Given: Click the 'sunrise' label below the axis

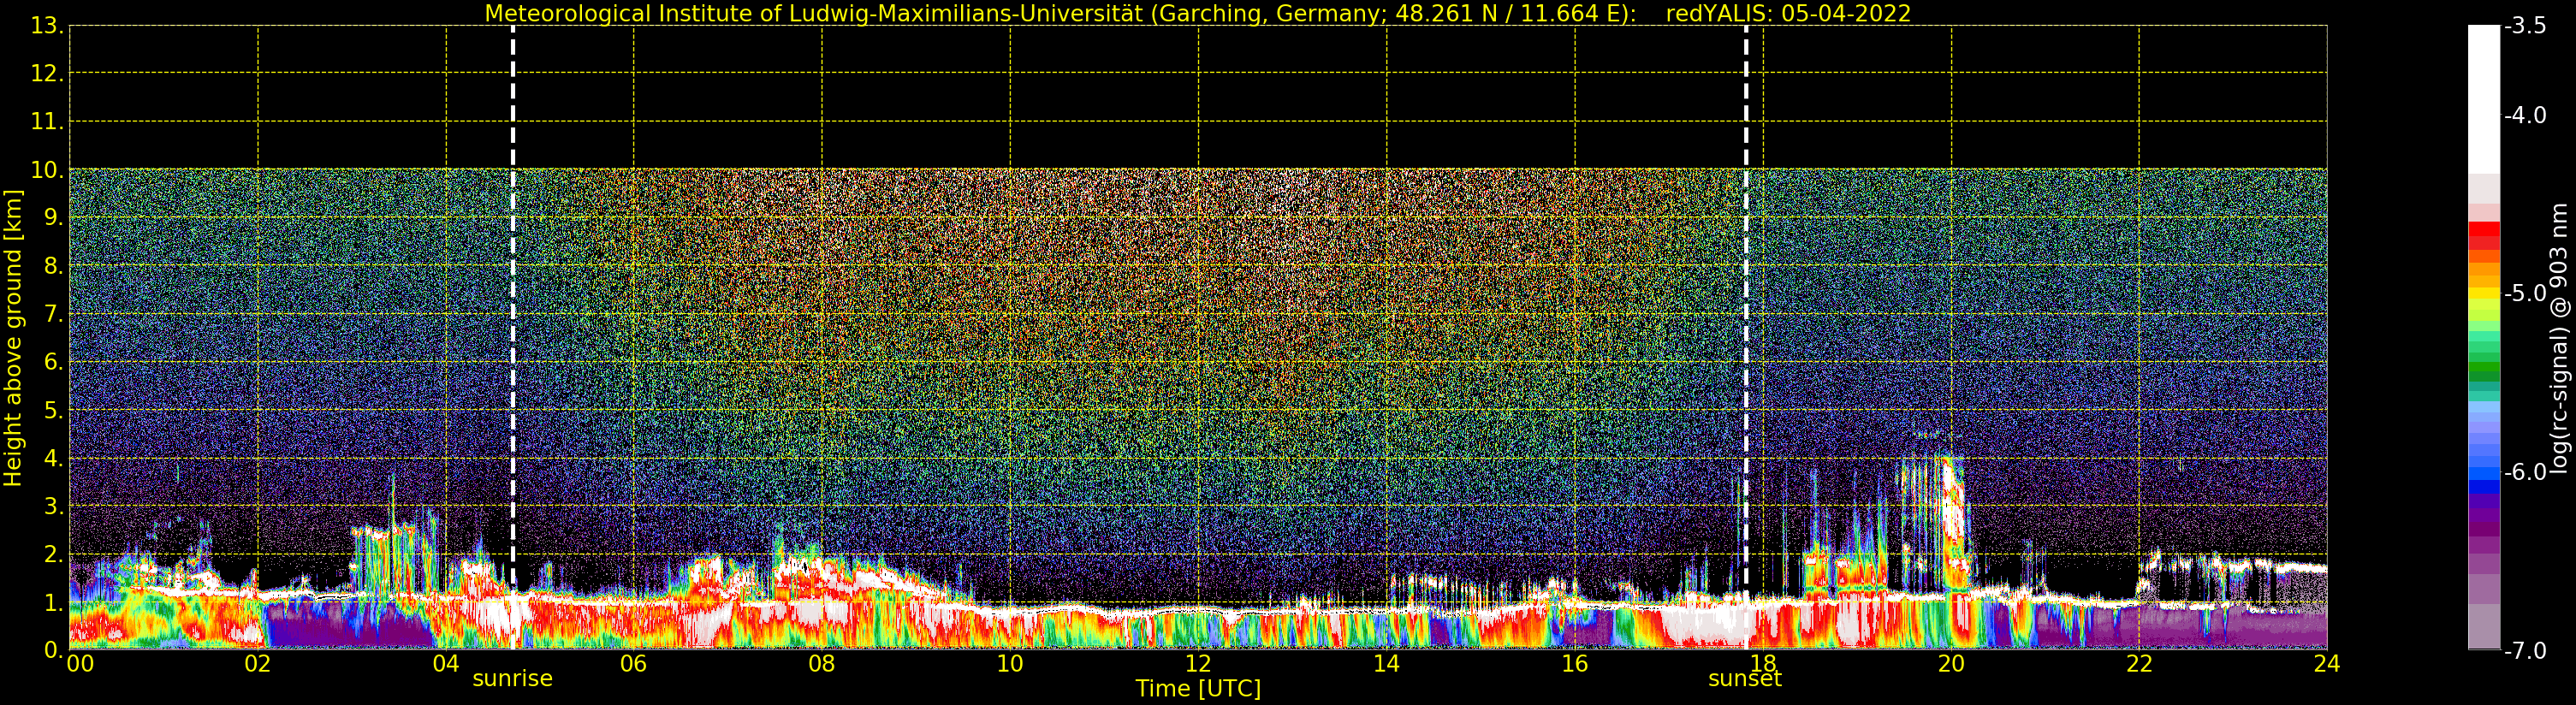Looking at the screenshot, I should click(x=512, y=679).
